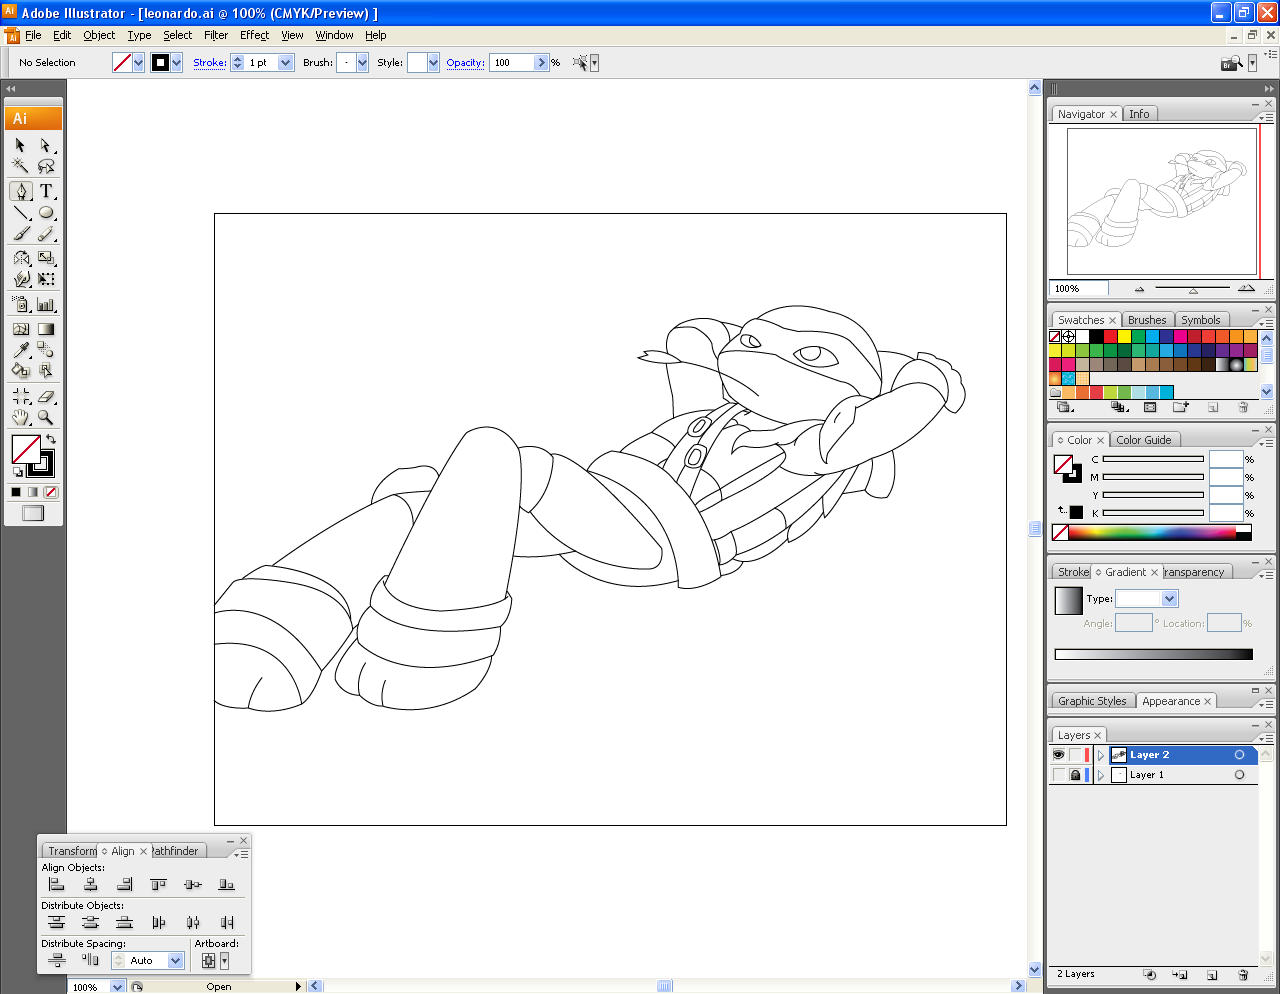Switch to the Symbols tab
1280x994 pixels.
coord(1200,320)
